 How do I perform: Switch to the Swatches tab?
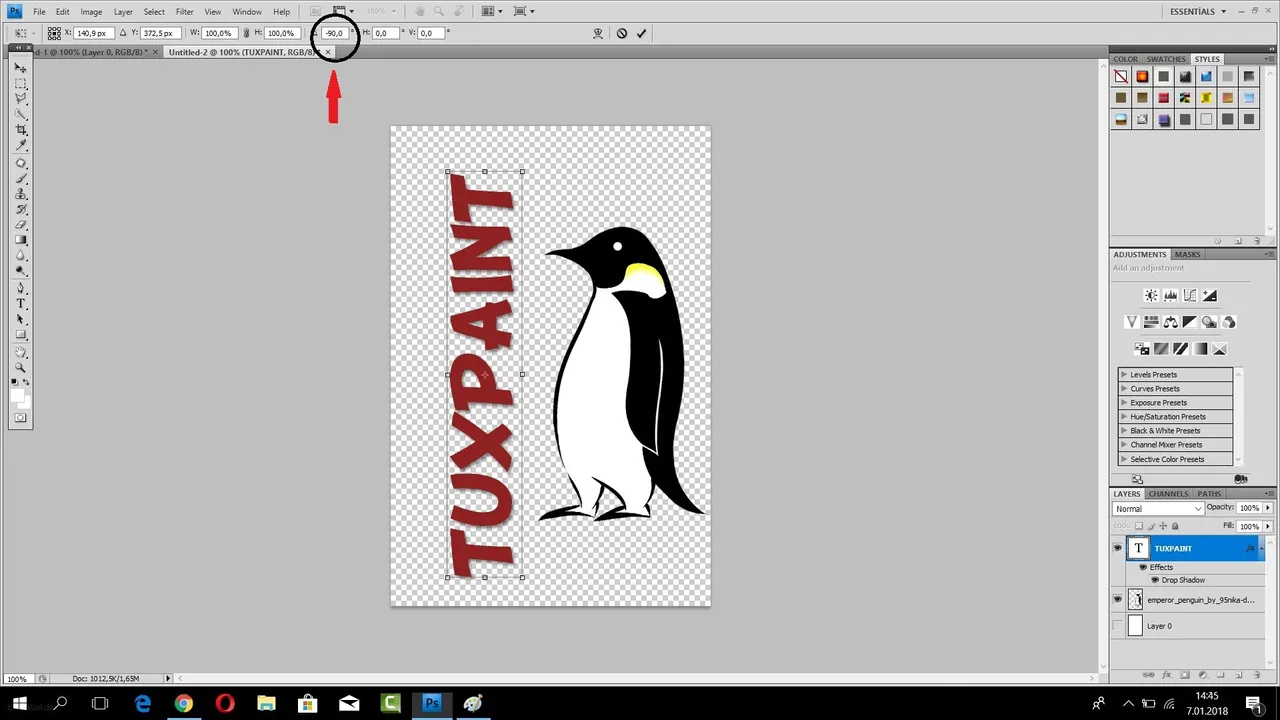click(1166, 59)
